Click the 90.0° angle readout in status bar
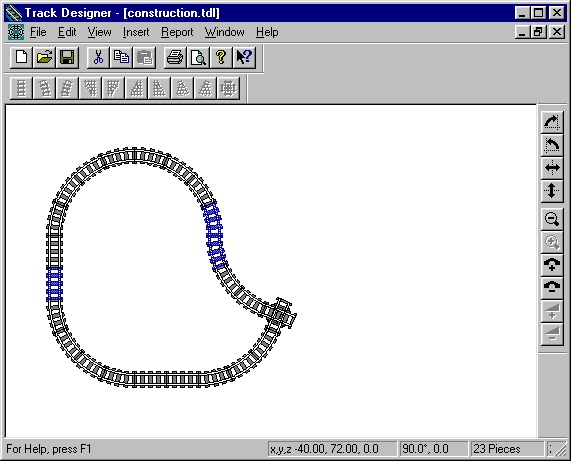 433,449
